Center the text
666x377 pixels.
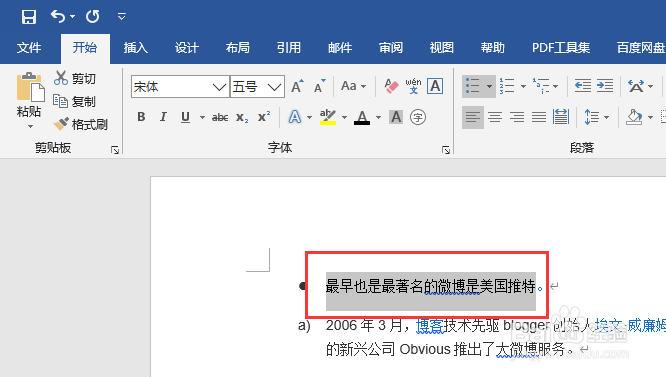[495, 117]
